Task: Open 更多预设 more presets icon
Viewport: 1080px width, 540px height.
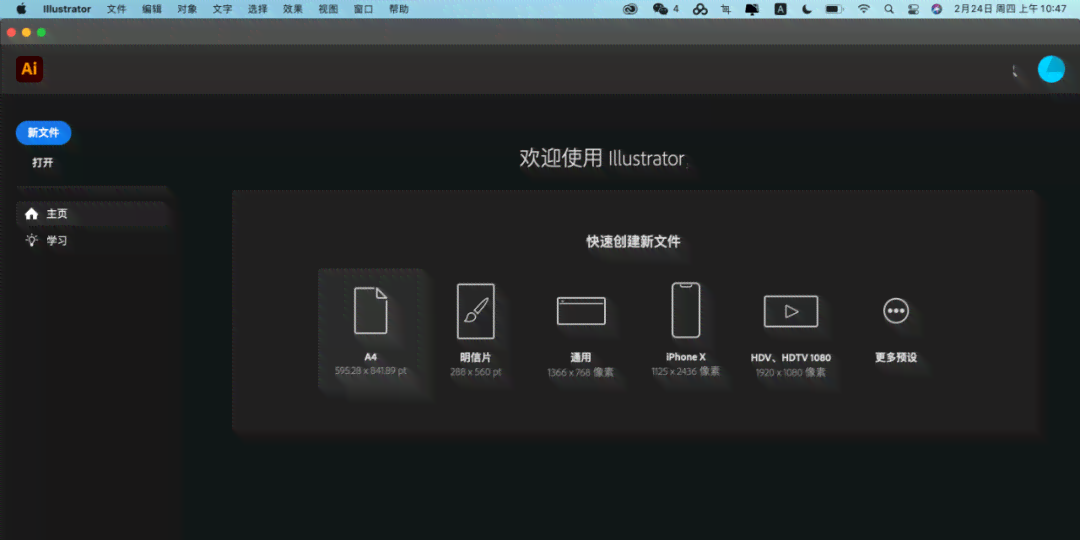Action: pyautogui.click(x=896, y=311)
